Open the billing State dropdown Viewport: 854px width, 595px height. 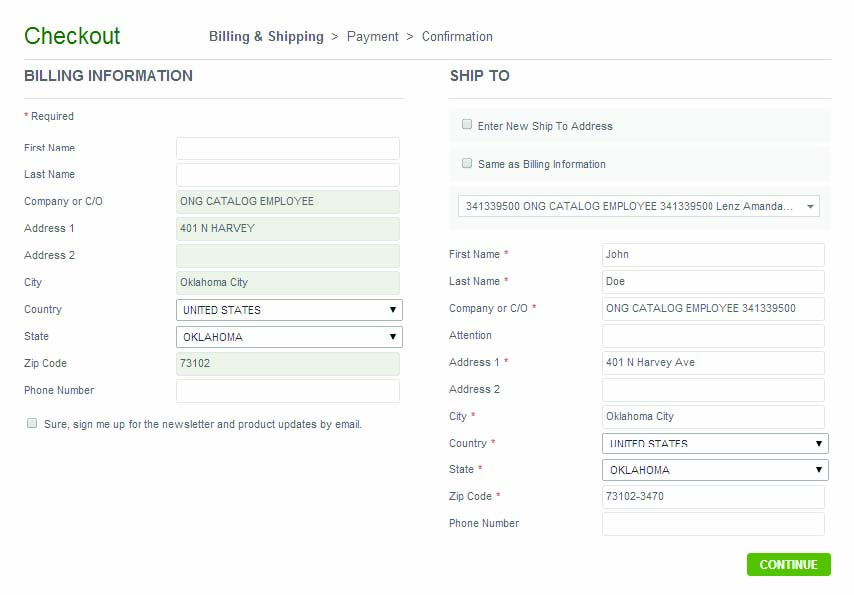[x=289, y=337]
